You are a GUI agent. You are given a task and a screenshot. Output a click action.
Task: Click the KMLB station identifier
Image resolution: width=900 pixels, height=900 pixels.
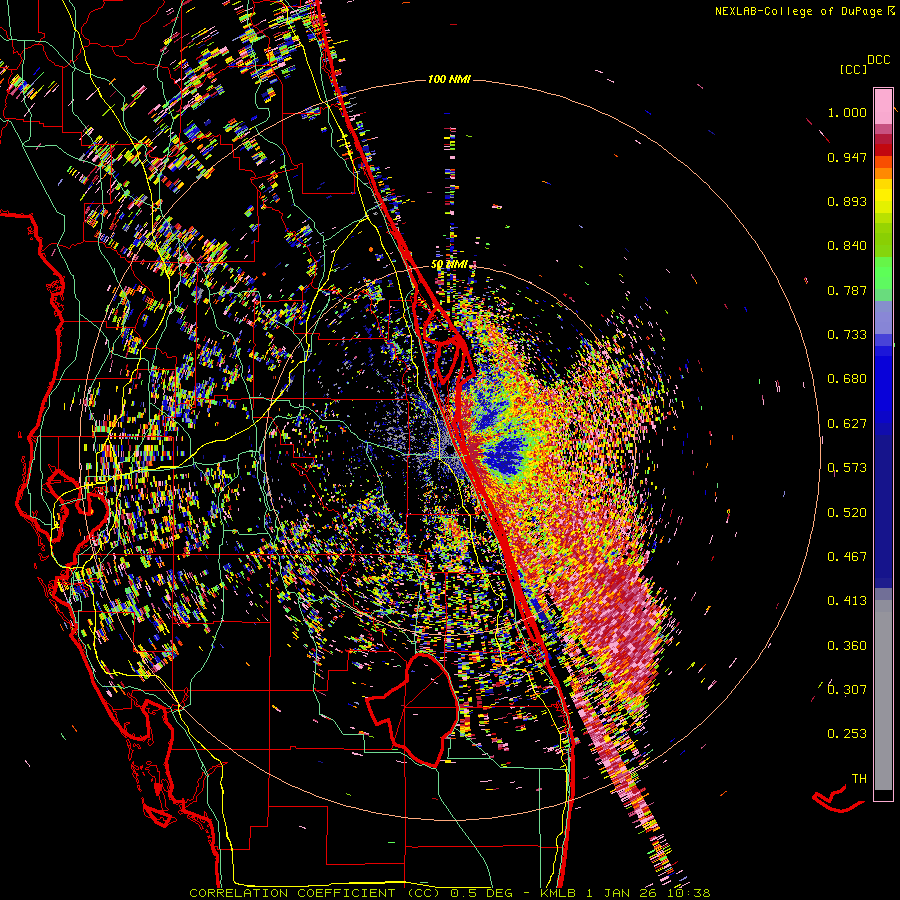(x=559, y=893)
